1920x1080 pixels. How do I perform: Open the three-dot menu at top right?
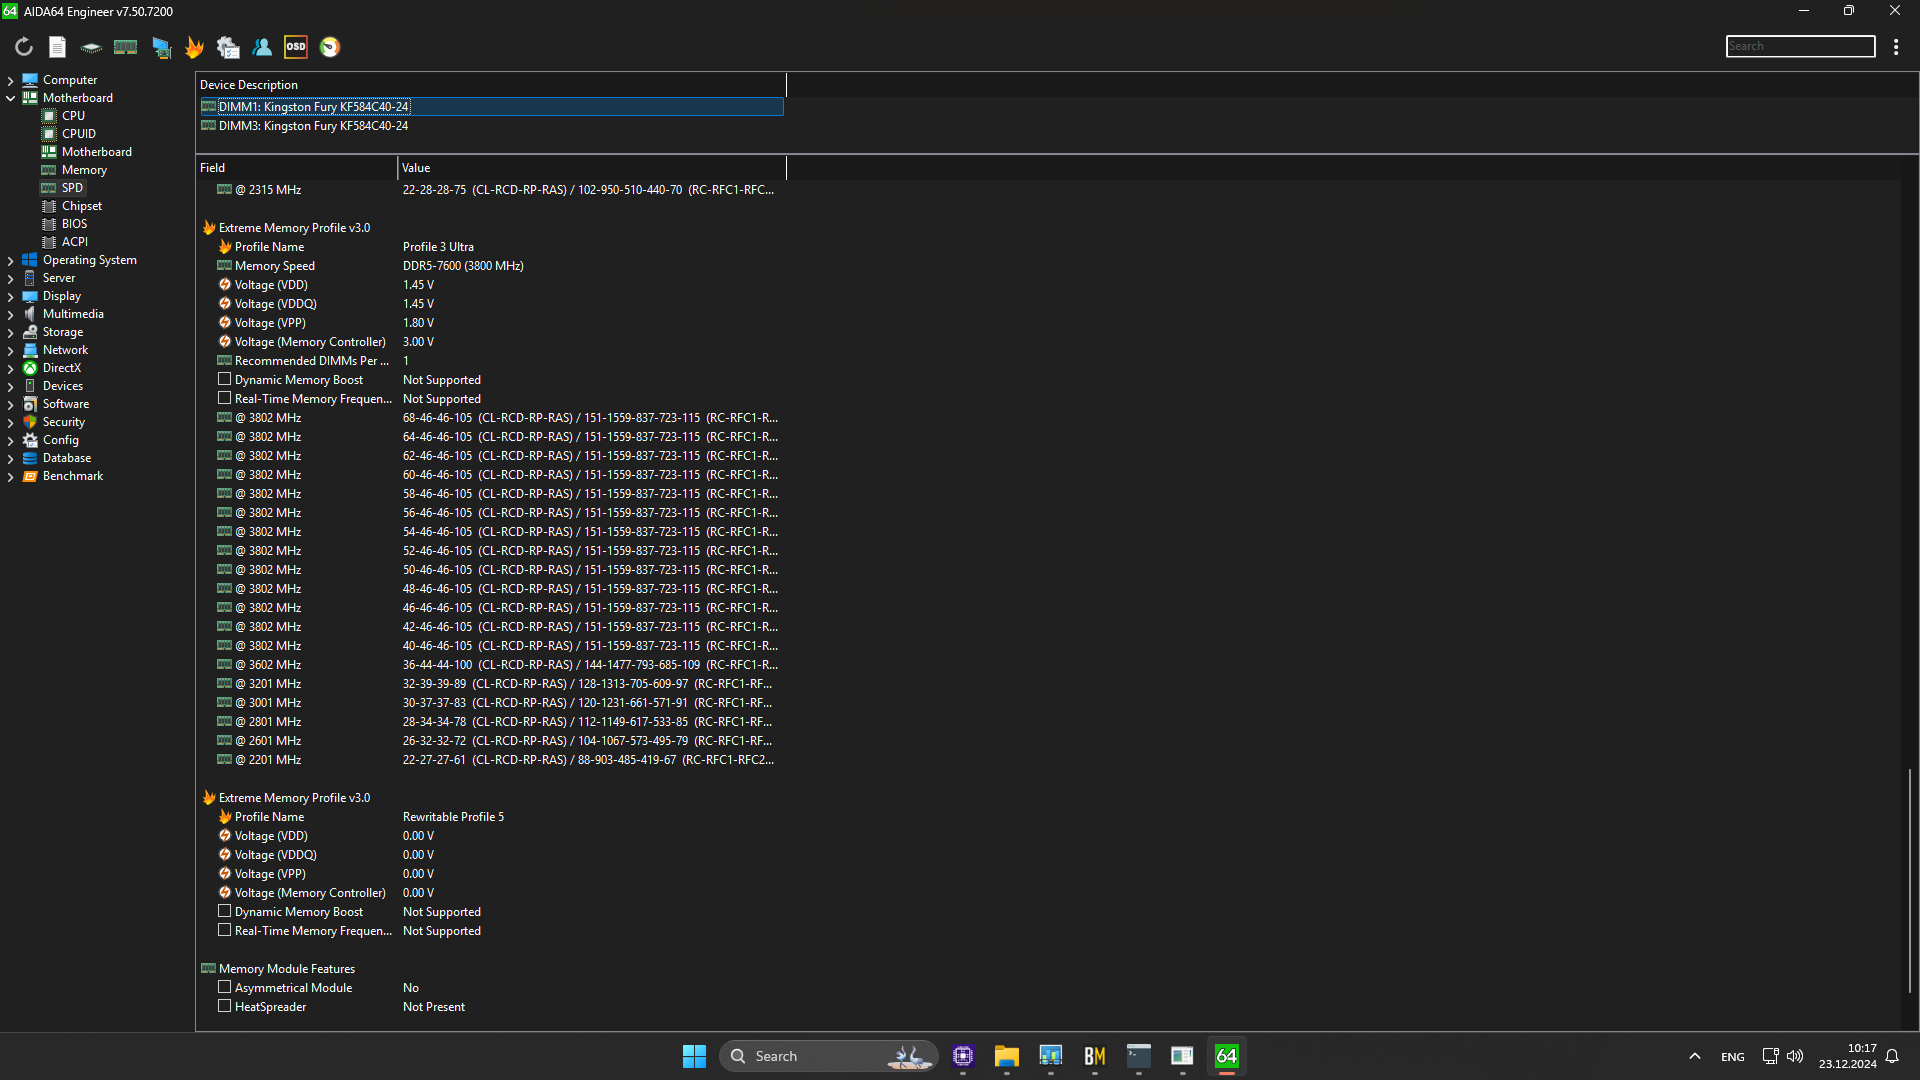1896,47
